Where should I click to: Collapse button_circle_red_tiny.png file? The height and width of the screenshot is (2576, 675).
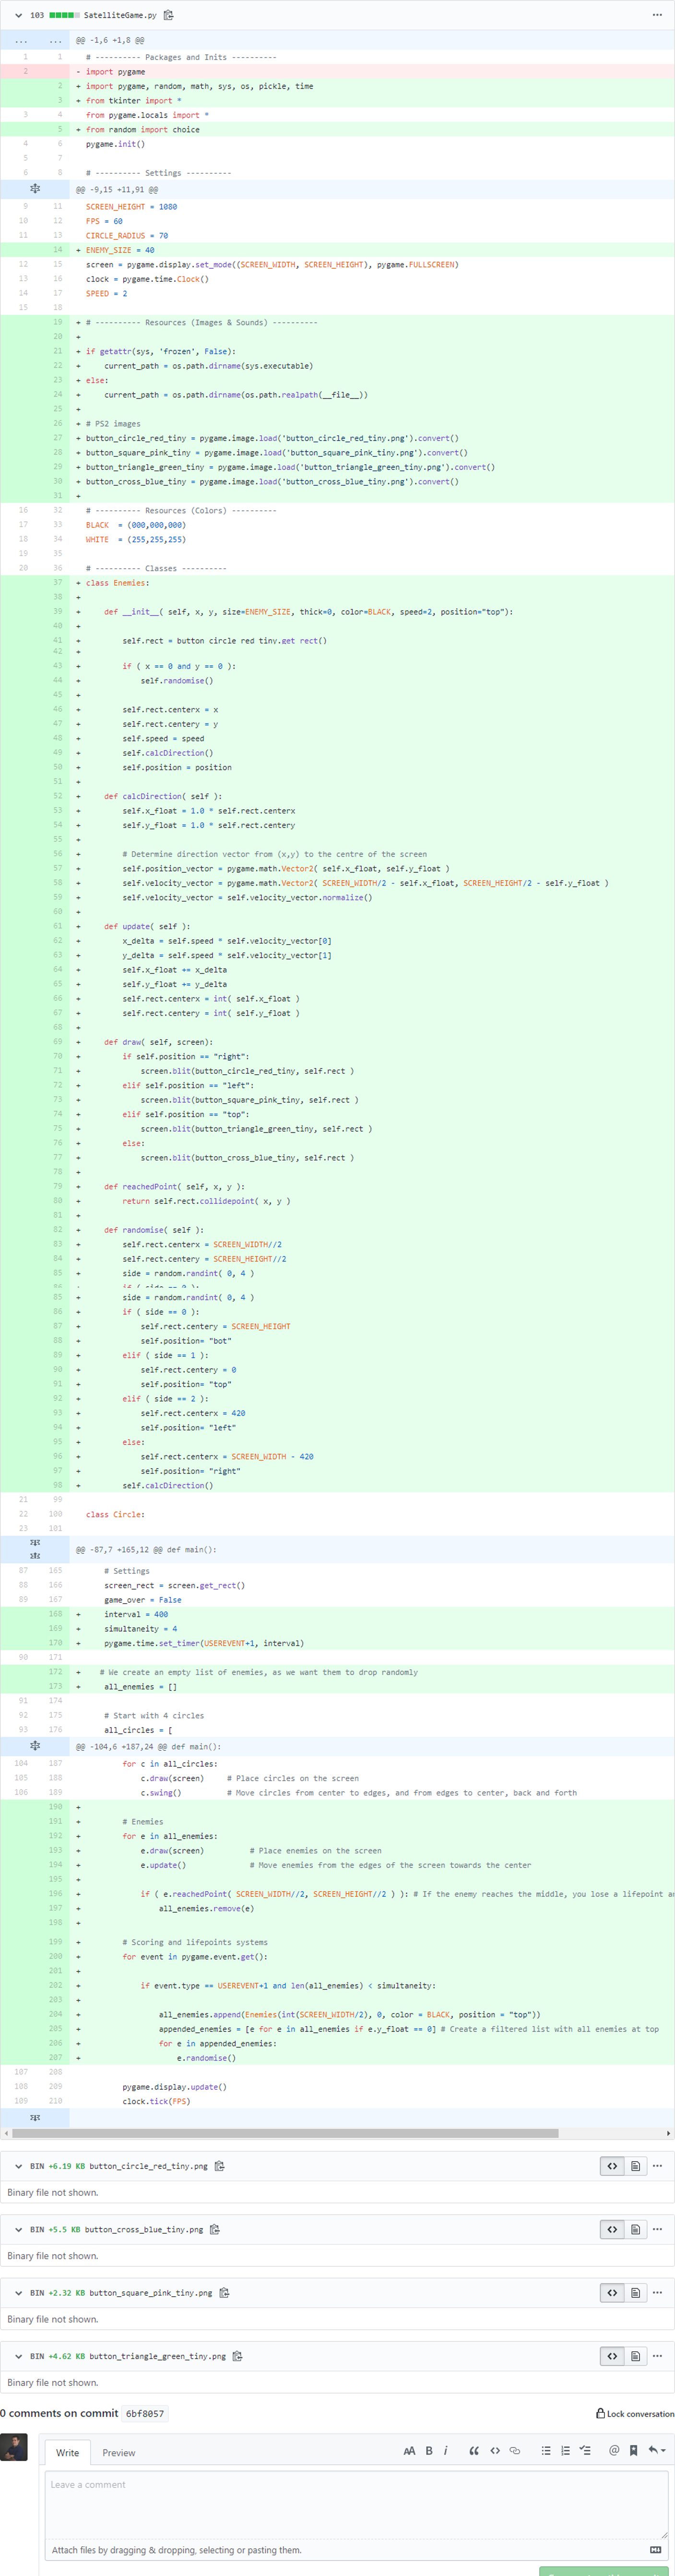18,2166
